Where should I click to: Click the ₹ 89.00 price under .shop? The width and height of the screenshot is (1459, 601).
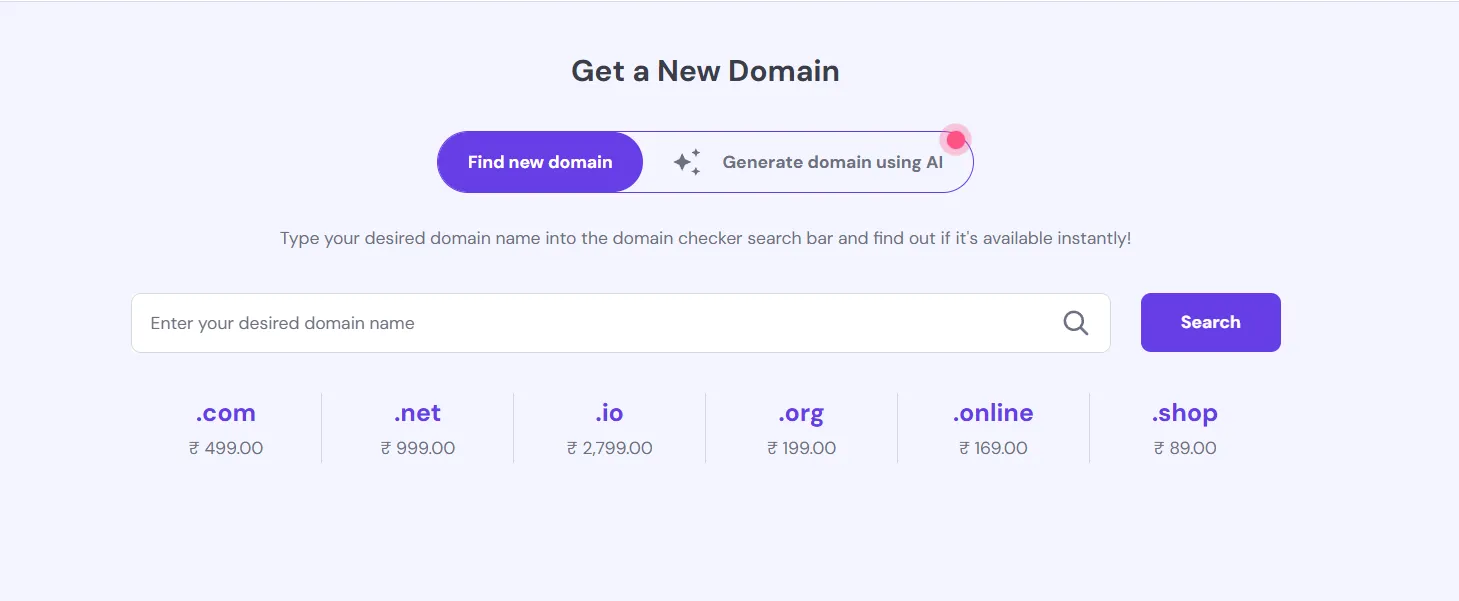(1185, 448)
